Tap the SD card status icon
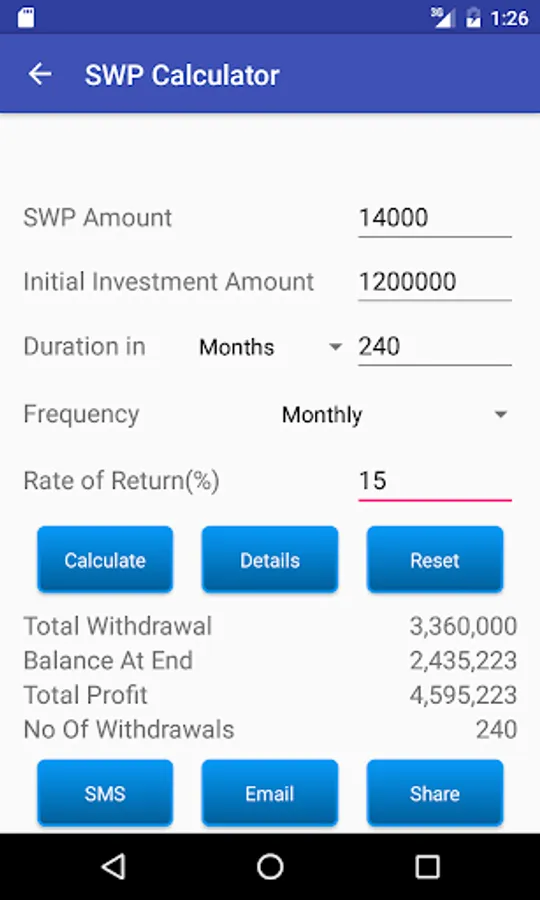This screenshot has height=900, width=540. [x=26, y=18]
